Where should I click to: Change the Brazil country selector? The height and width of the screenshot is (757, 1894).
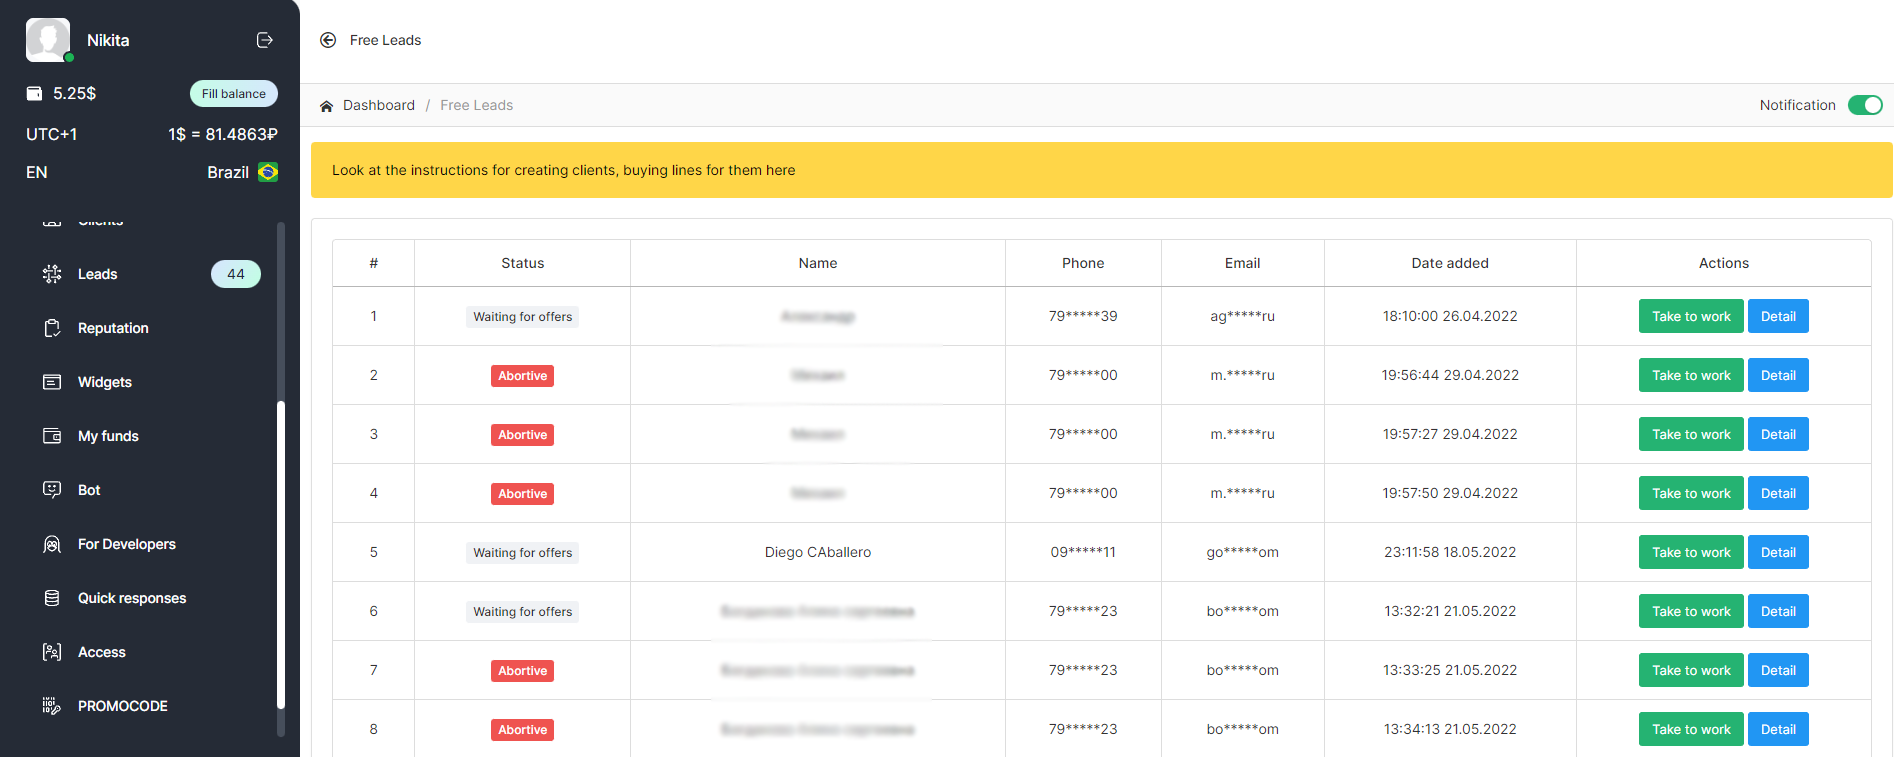241,172
